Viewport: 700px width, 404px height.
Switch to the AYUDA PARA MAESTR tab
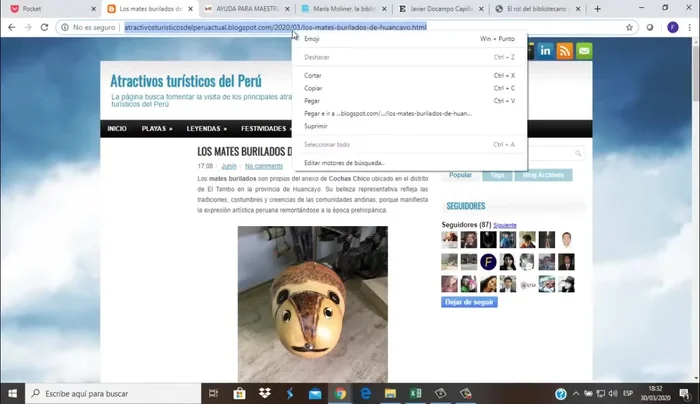pyautogui.click(x=247, y=8)
